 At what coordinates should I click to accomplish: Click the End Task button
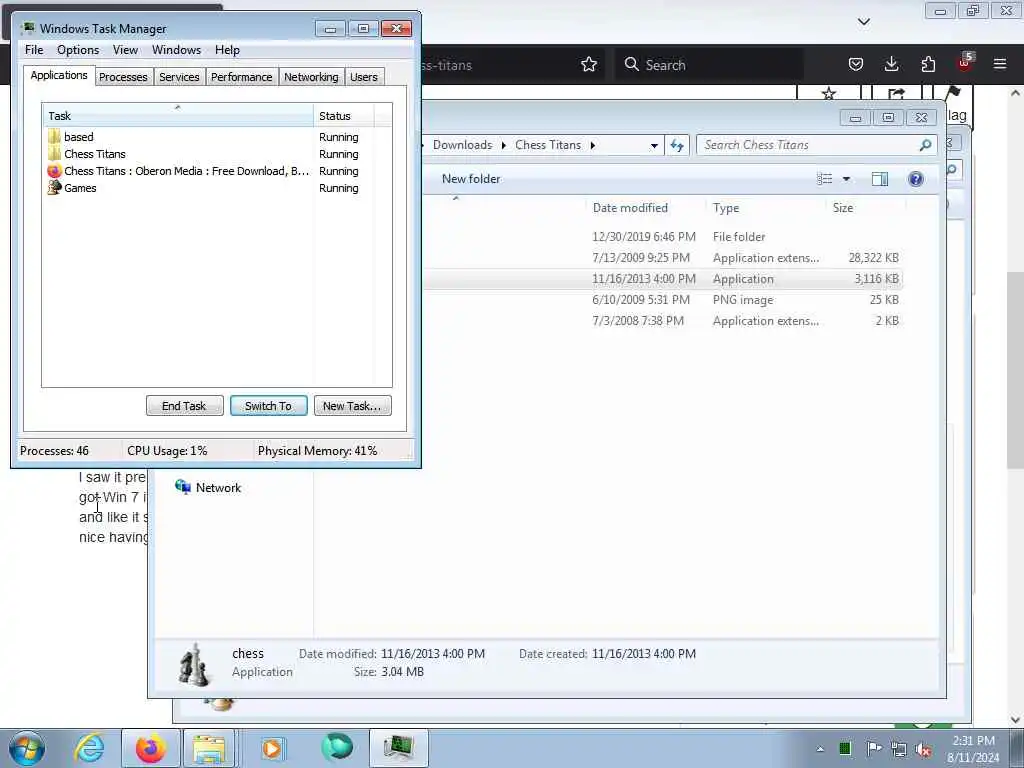(184, 406)
